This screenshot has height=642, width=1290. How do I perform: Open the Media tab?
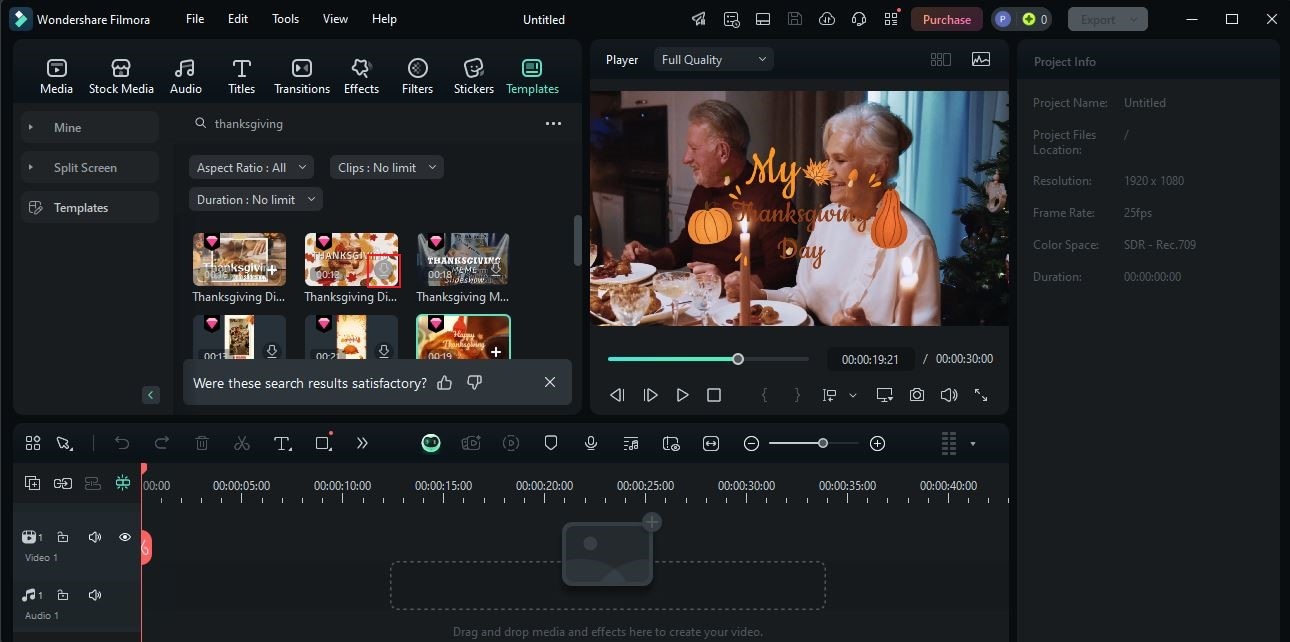(x=56, y=76)
